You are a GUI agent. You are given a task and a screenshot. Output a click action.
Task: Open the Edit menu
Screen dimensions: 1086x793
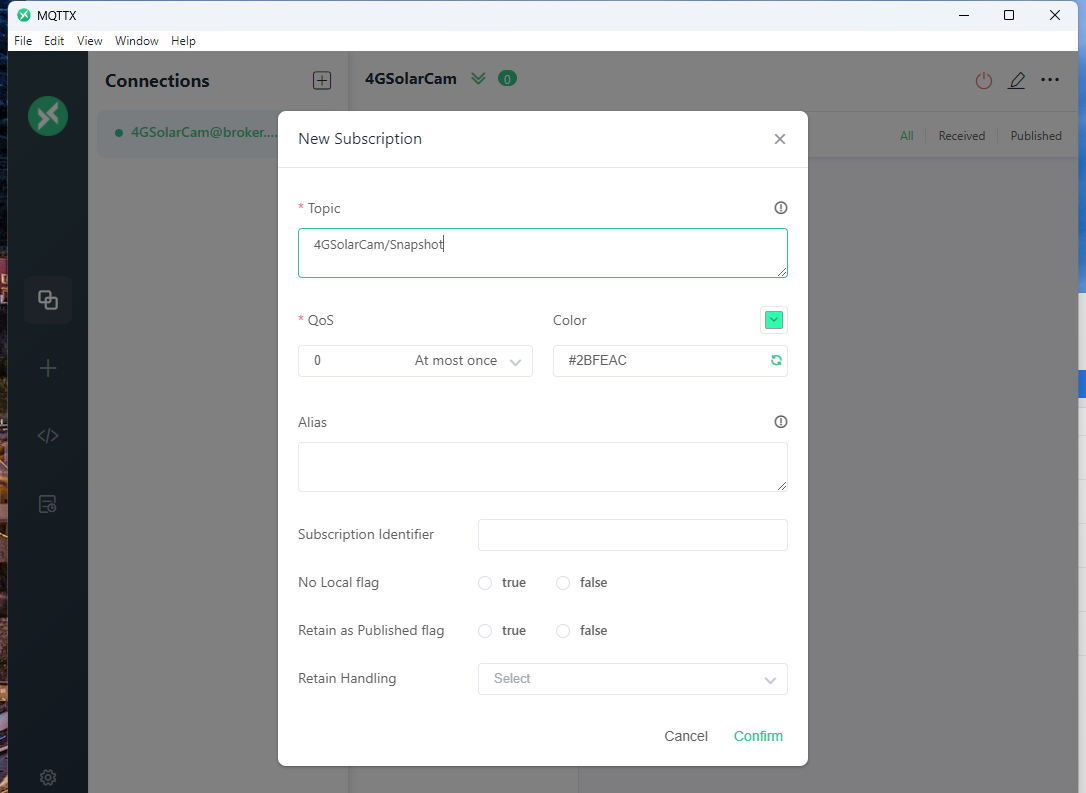pos(54,41)
